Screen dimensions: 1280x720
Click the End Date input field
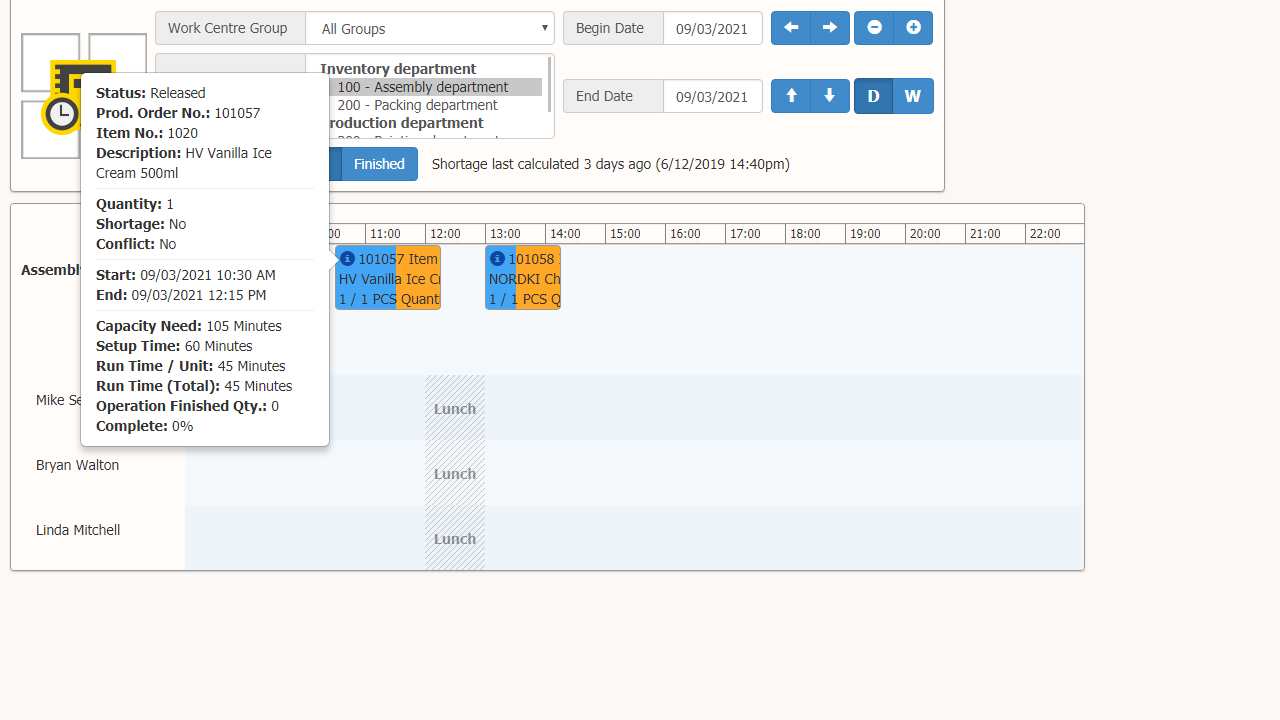click(712, 97)
